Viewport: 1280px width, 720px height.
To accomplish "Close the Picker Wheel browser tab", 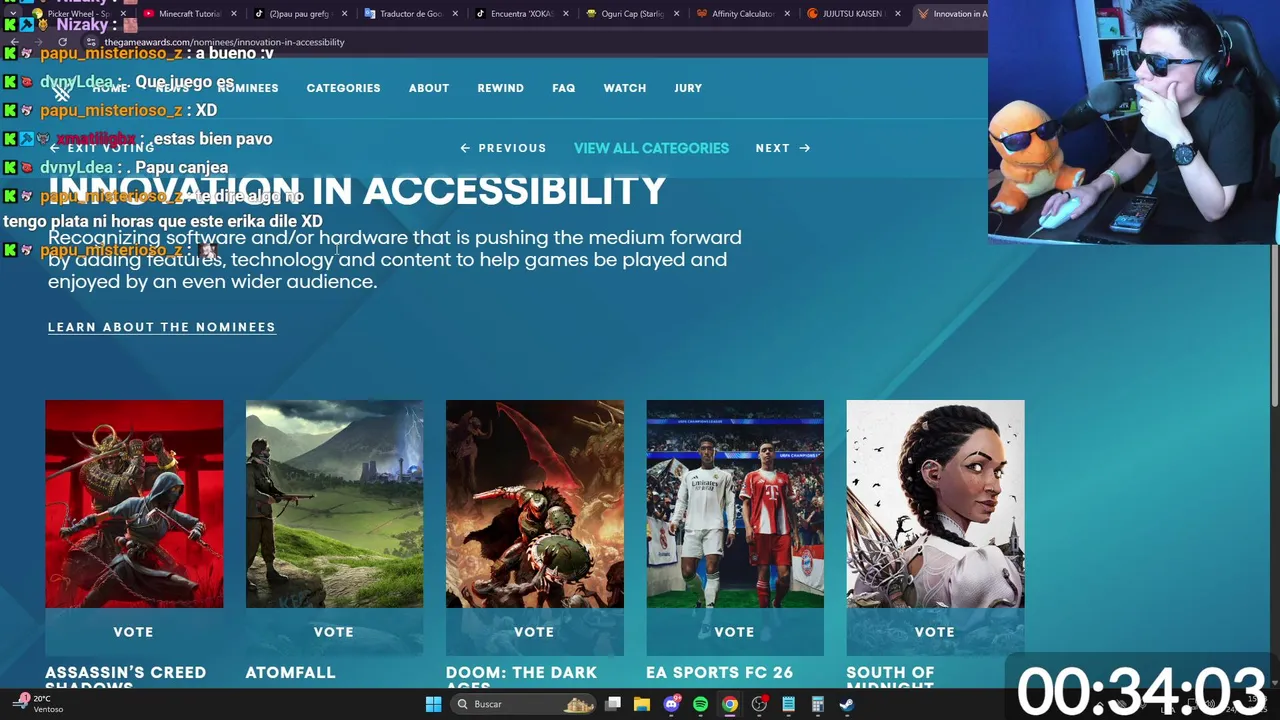I will click(125, 14).
